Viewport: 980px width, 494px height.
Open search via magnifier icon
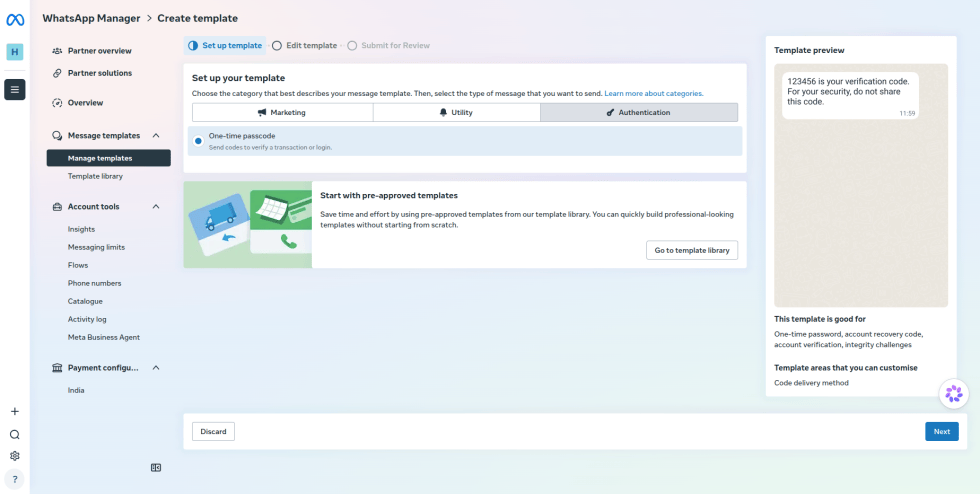click(15, 435)
